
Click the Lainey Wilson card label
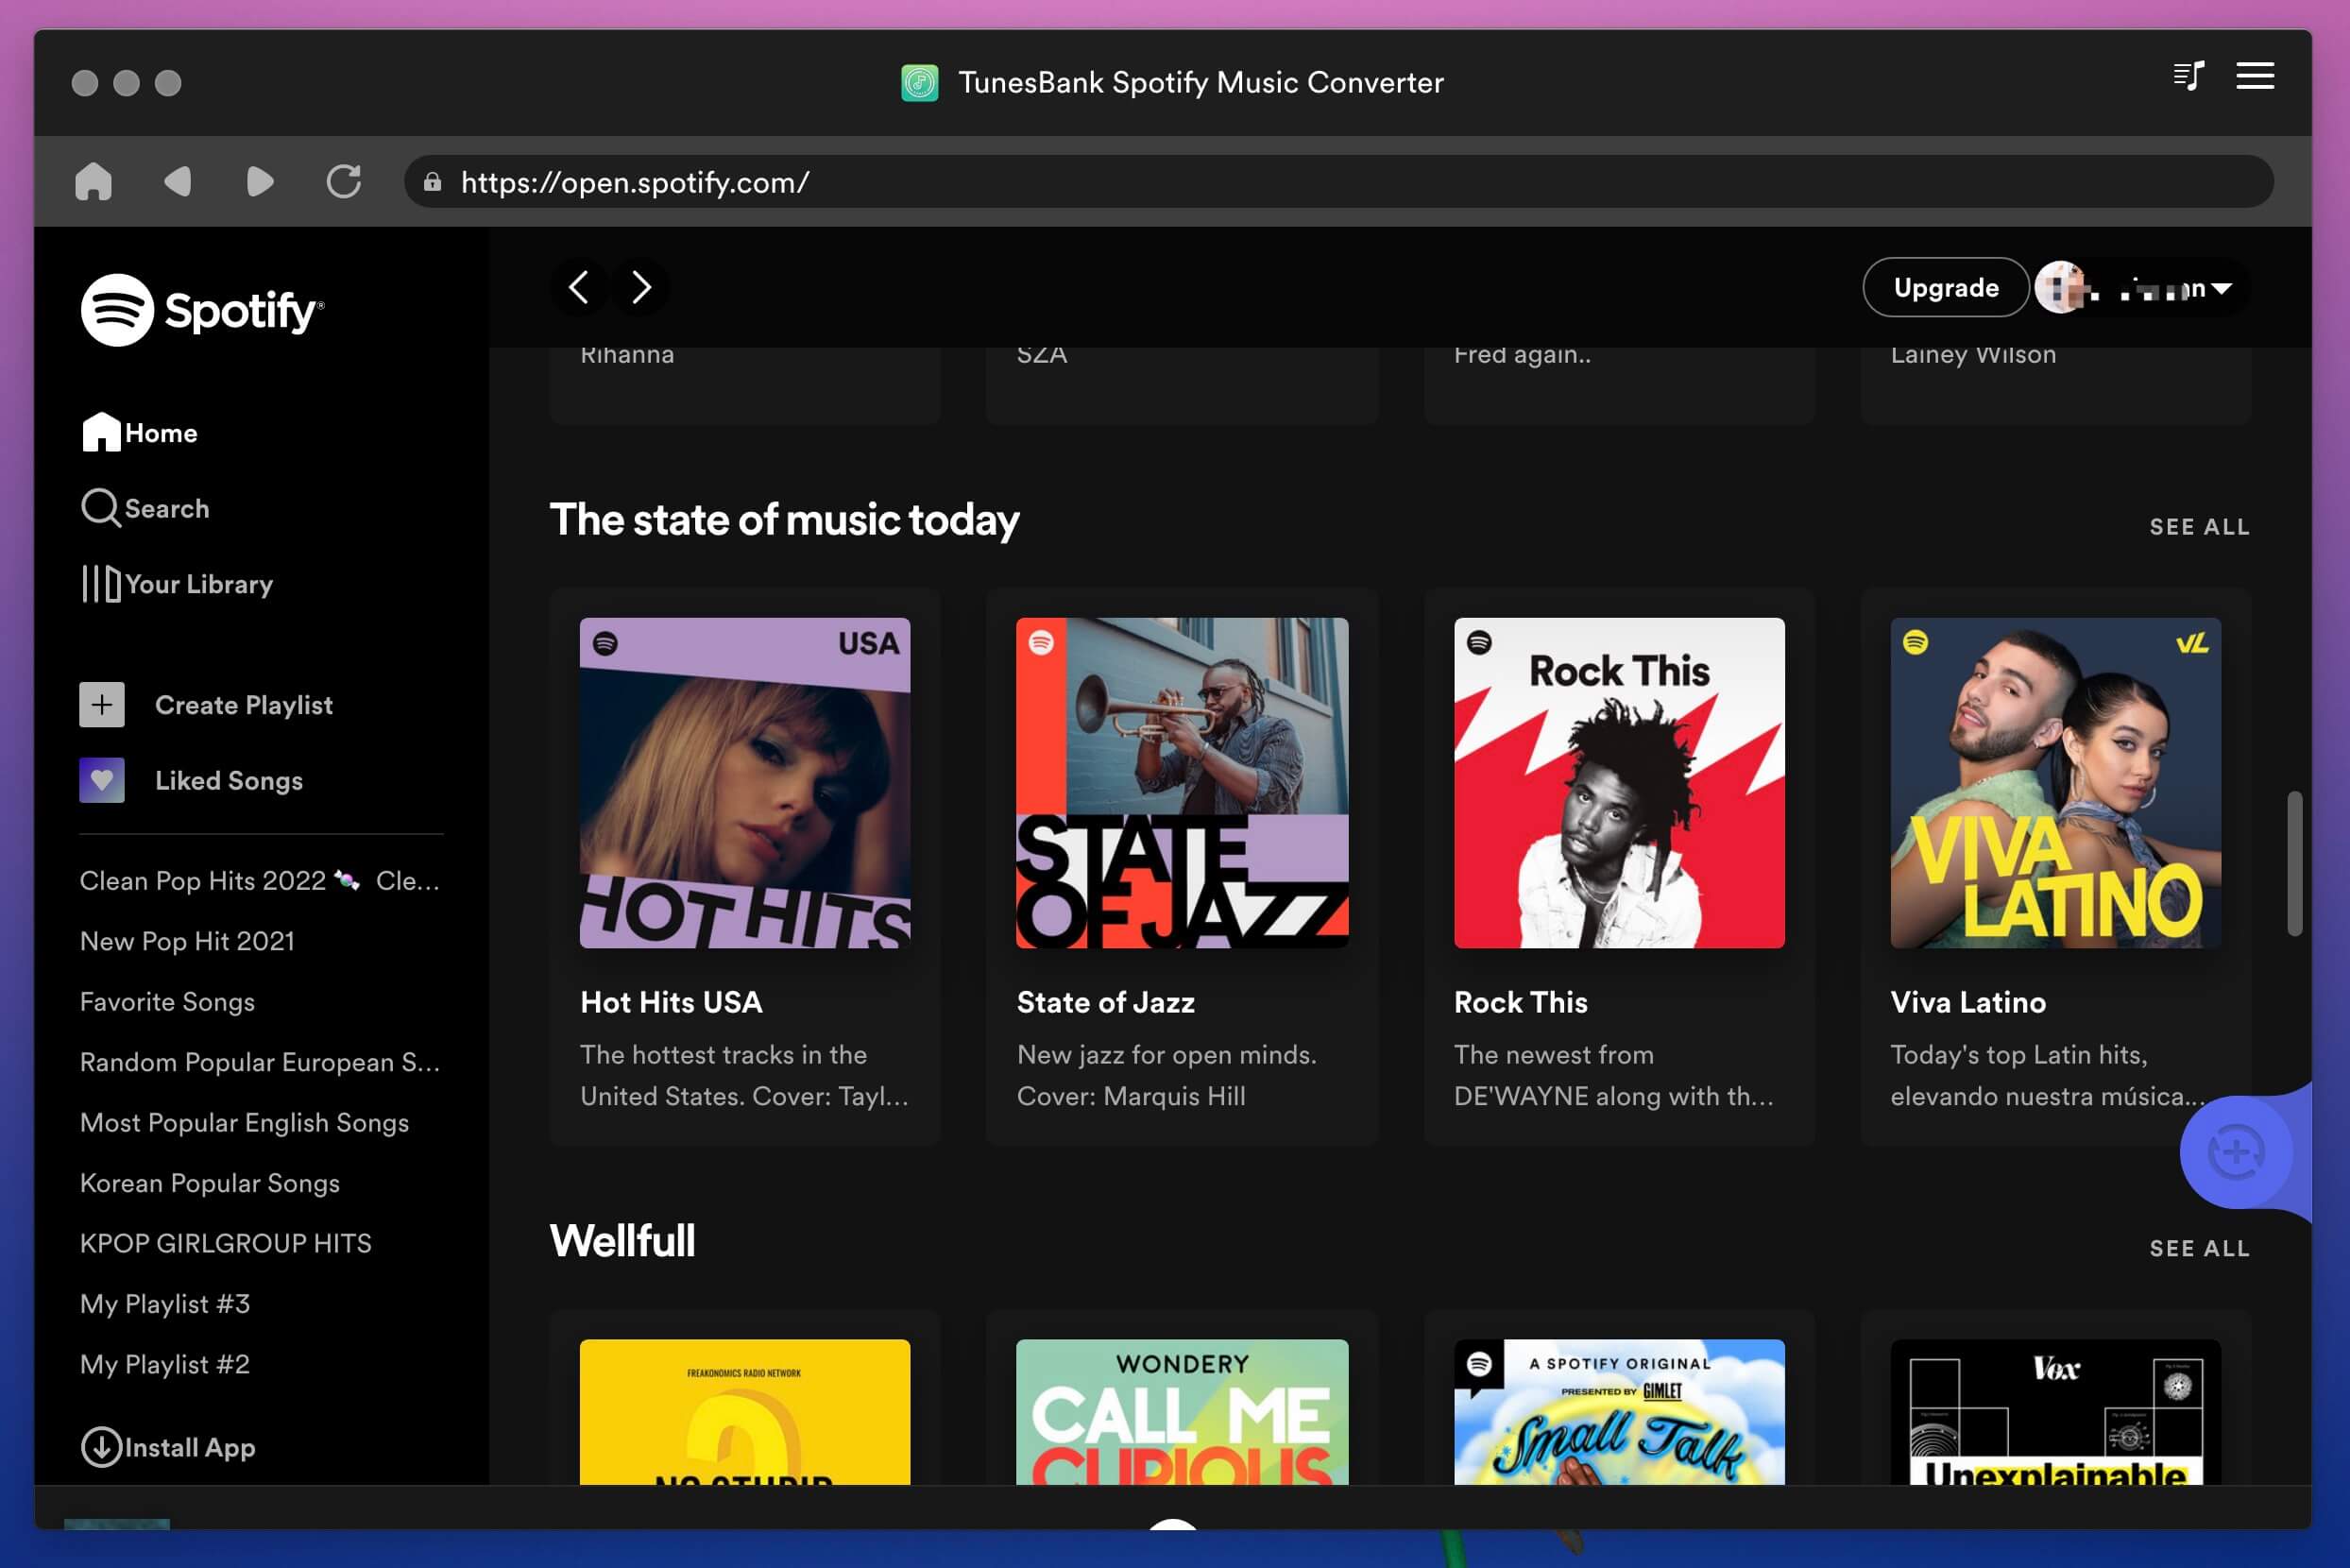tap(1973, 356)
